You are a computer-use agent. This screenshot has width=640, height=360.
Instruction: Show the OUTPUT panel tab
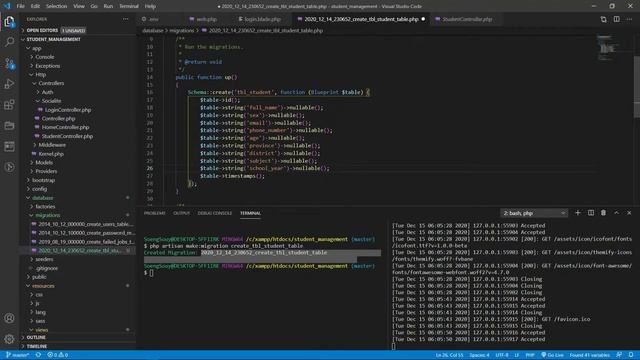pyautogui.click(x=181, y=213)
